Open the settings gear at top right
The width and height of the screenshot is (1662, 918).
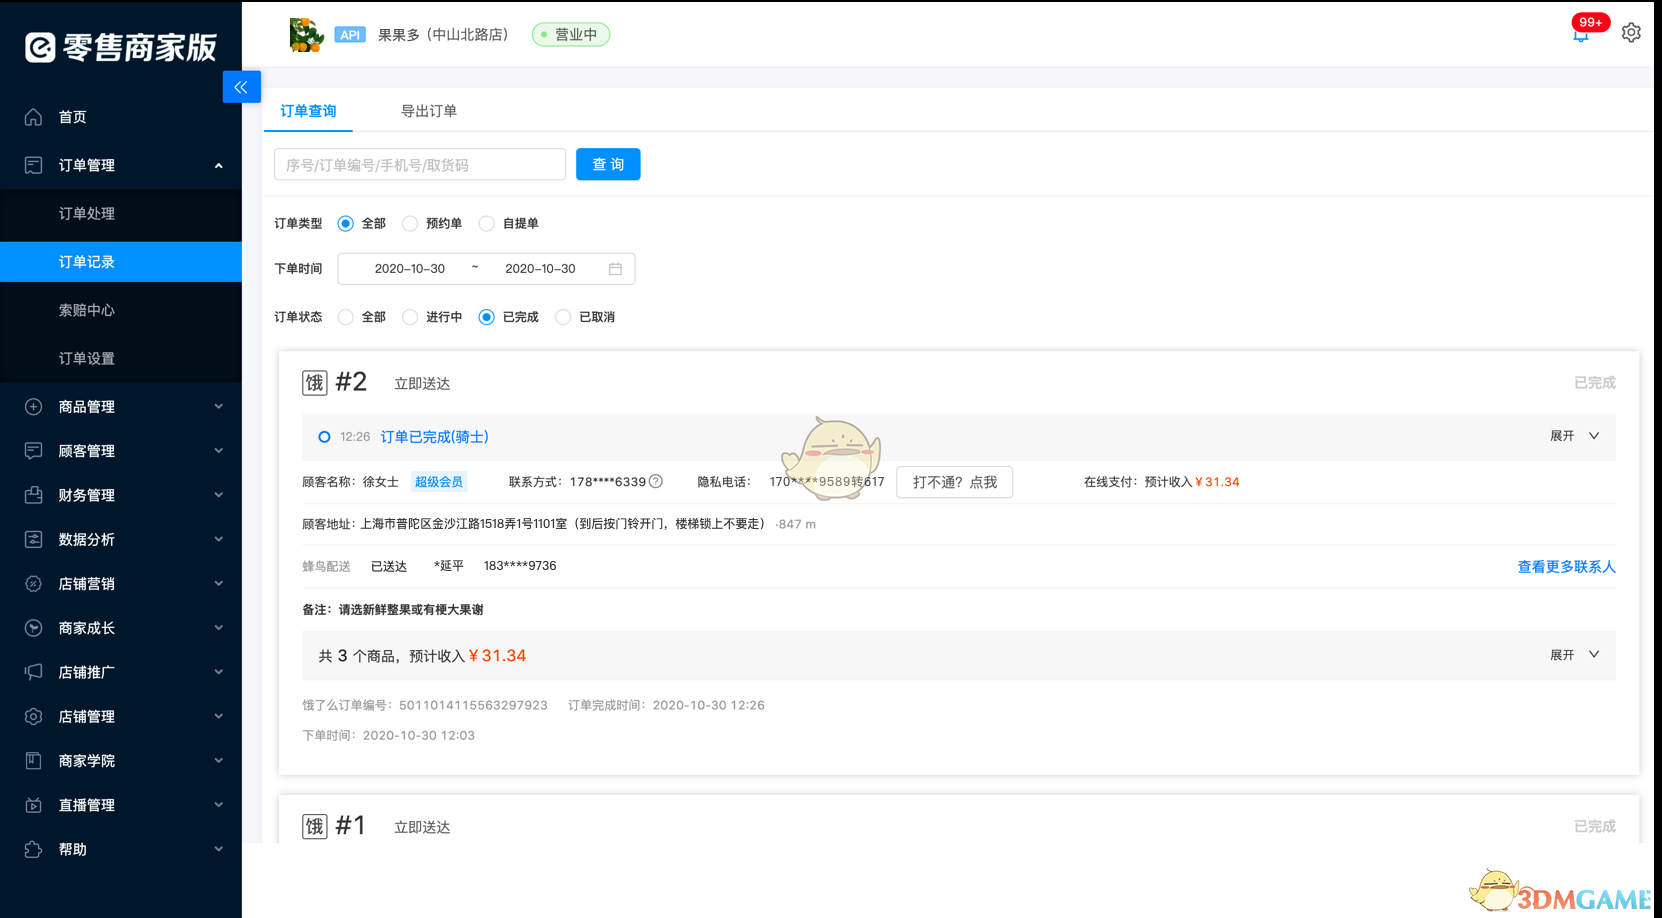click(1631, 32)
